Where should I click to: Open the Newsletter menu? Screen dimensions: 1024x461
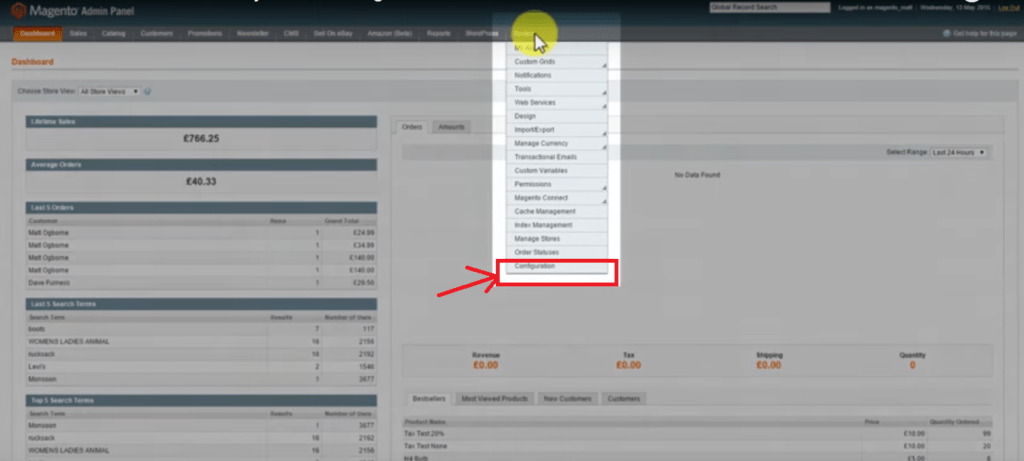253,33
